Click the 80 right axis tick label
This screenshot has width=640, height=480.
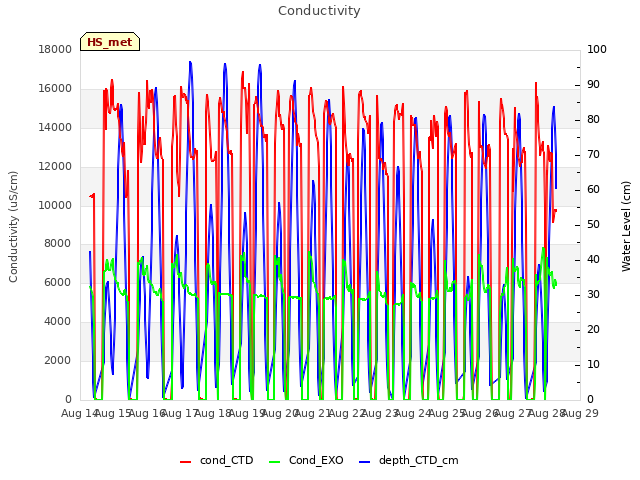593,120
